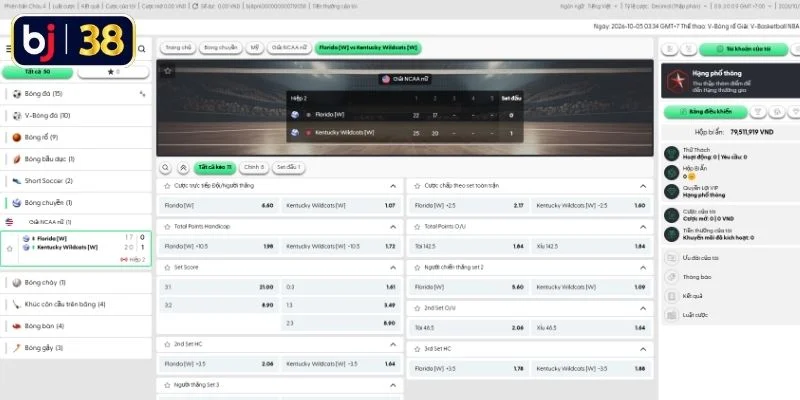Favorite the Cược trực tiếp Đội/người thắng market
The height and width of the screenshot is (400, 800).
[167, 186]
